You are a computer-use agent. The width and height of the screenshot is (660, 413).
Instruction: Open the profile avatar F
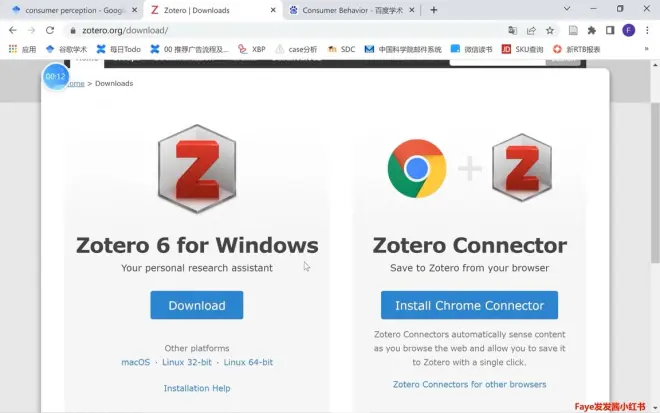click(x=628, y=30)
